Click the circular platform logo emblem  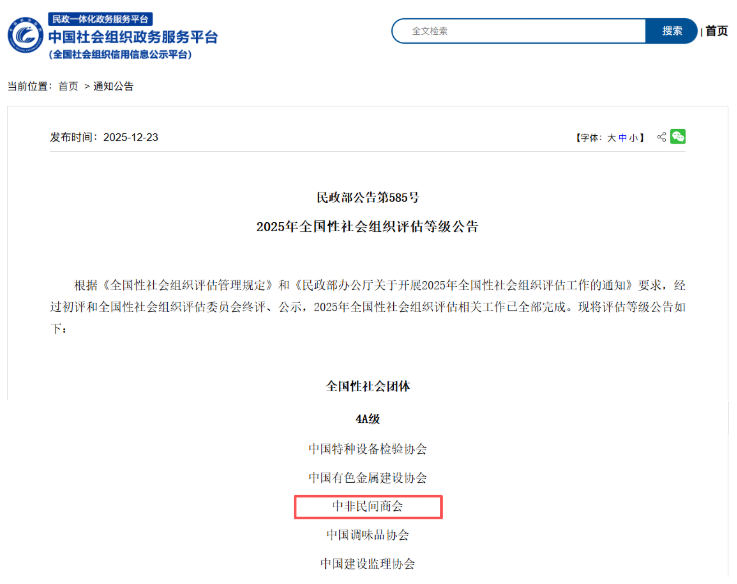tap(25, 36)
